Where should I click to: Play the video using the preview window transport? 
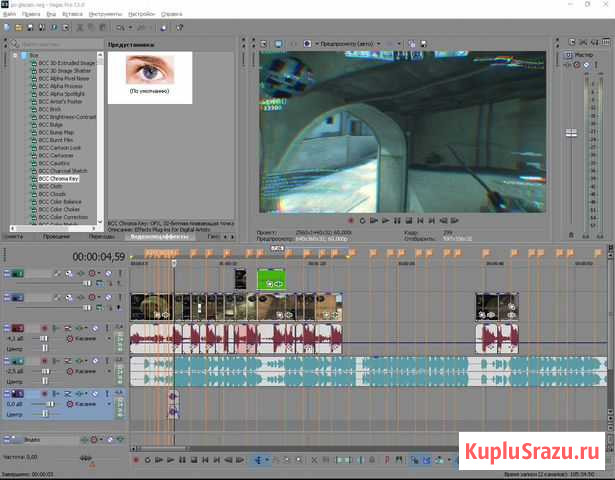(386, 221)
